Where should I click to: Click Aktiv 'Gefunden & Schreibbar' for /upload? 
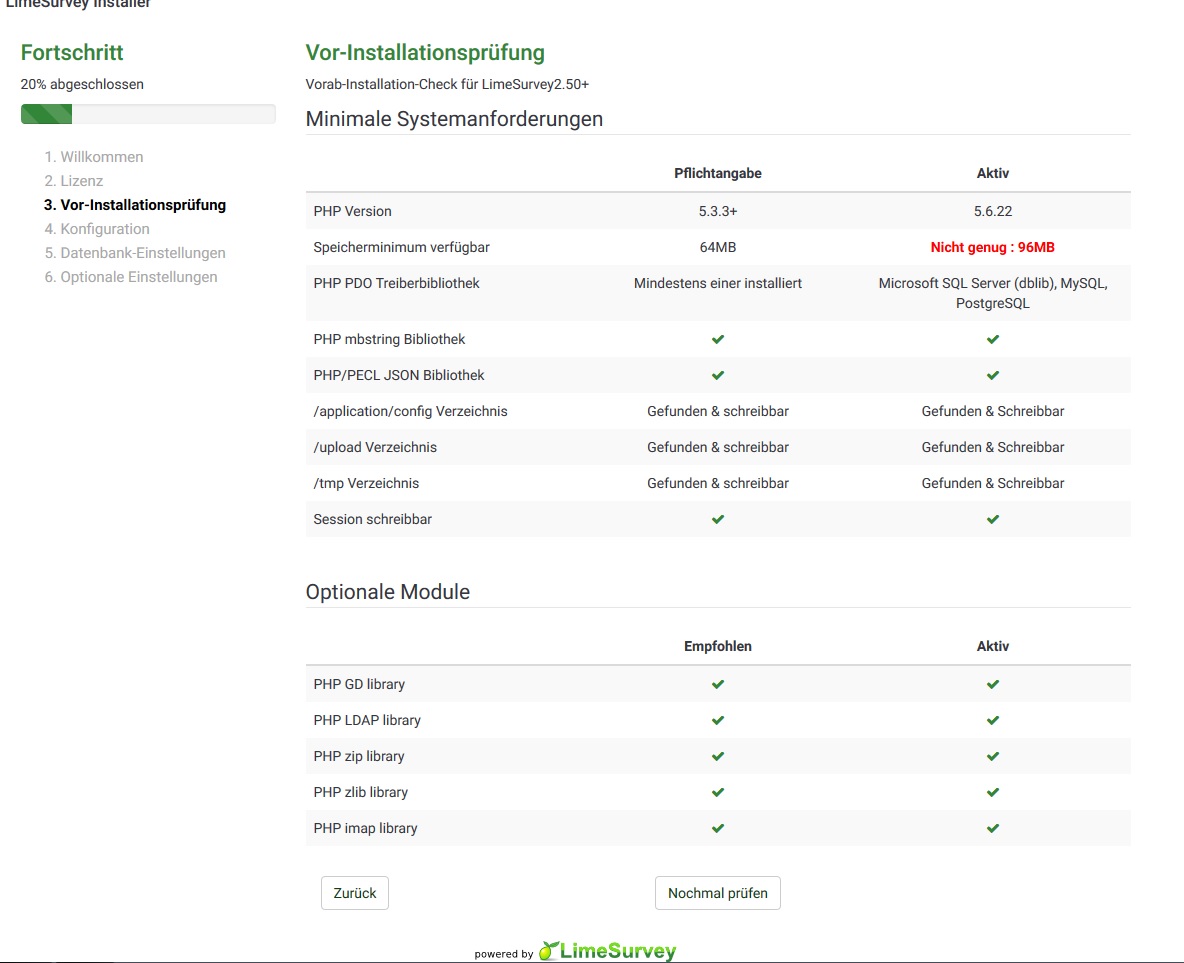click(992, 447)
